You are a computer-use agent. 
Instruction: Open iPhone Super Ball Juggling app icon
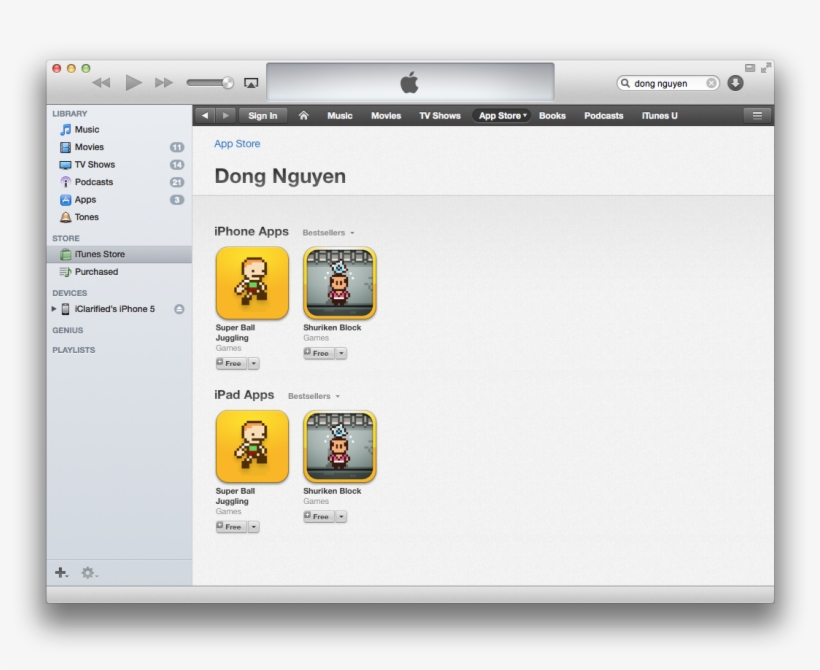coord(252,283)
